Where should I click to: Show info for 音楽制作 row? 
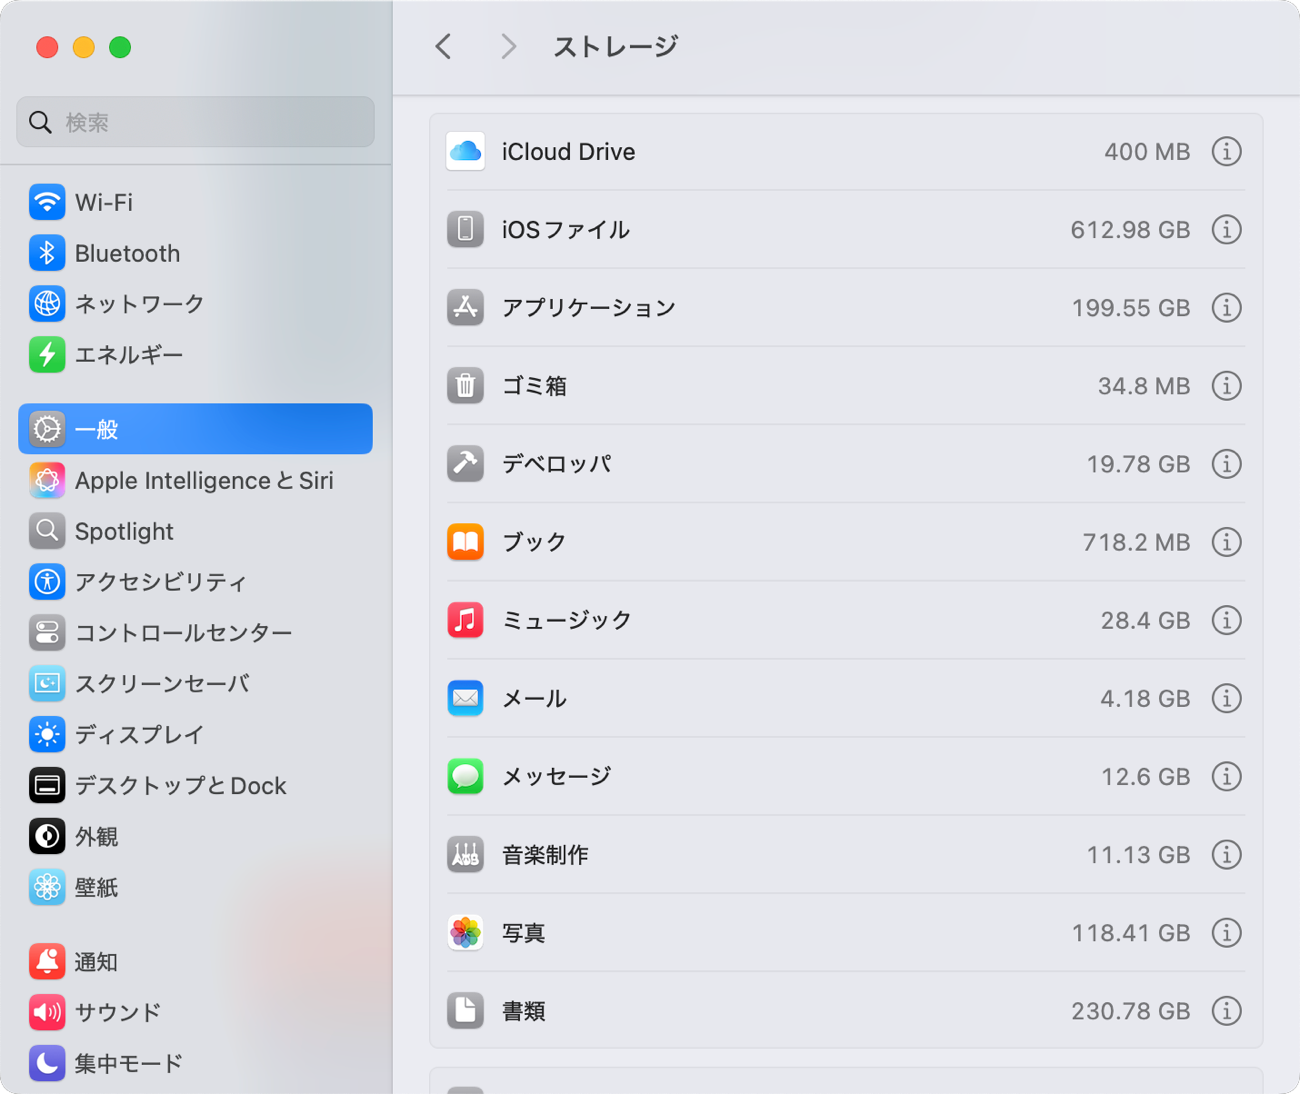1226,854
